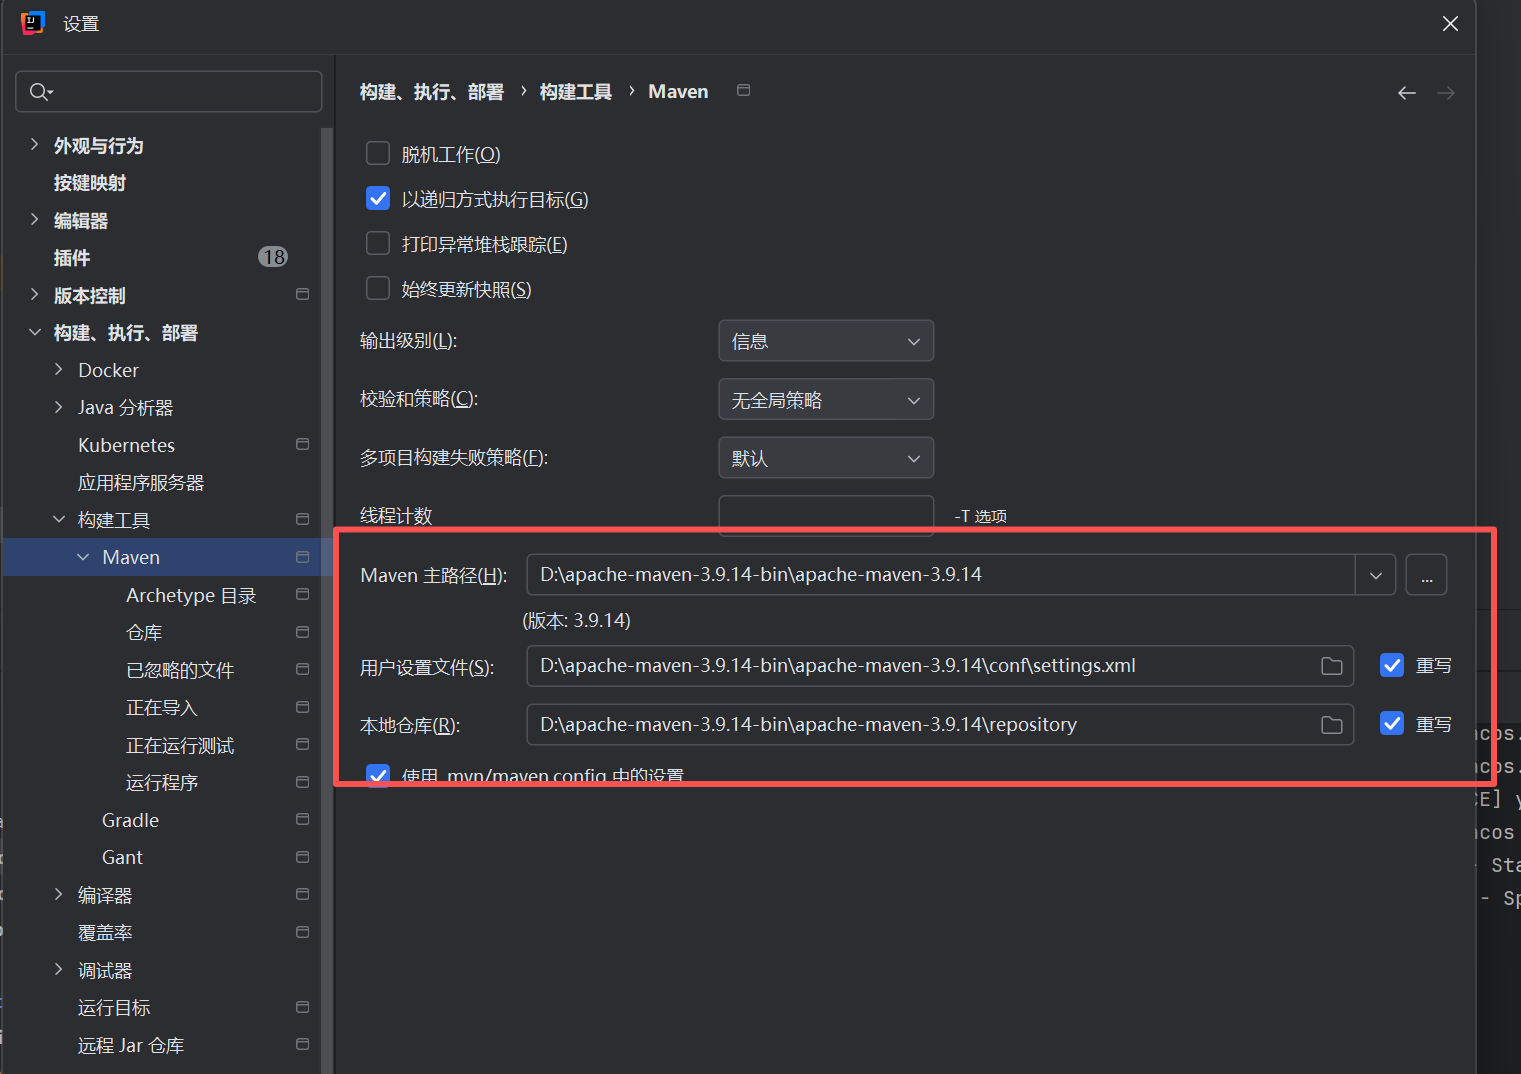
Task: Click project icon next to Gant
Action: pos(302,857)
